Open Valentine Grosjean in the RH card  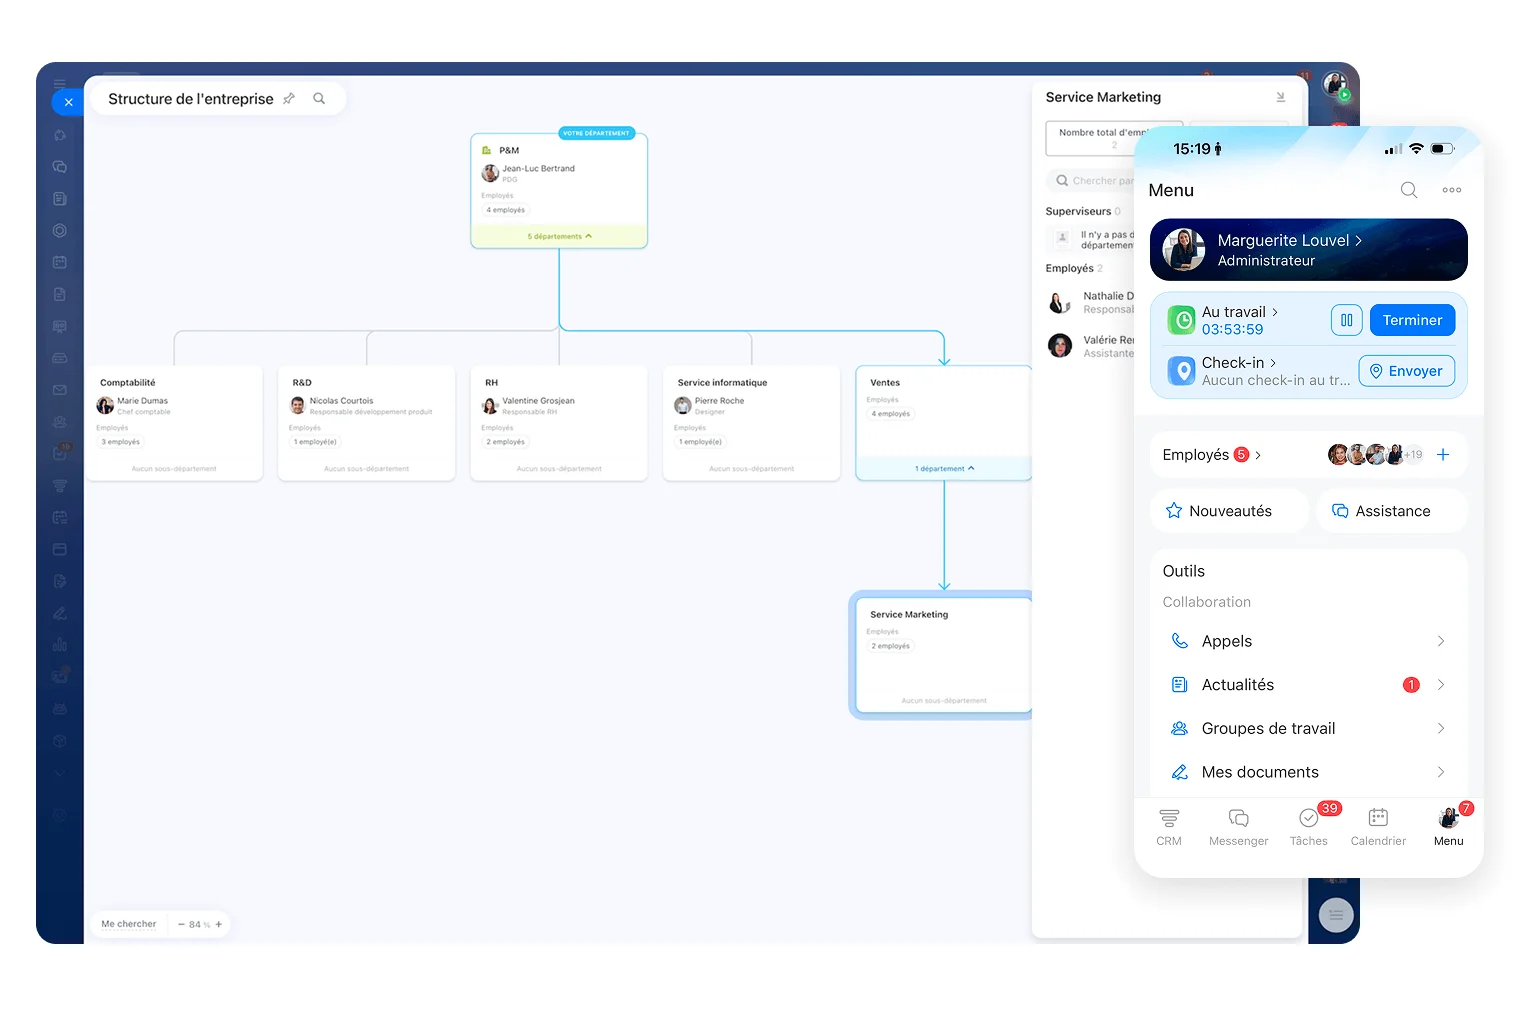tap(538, 401)
